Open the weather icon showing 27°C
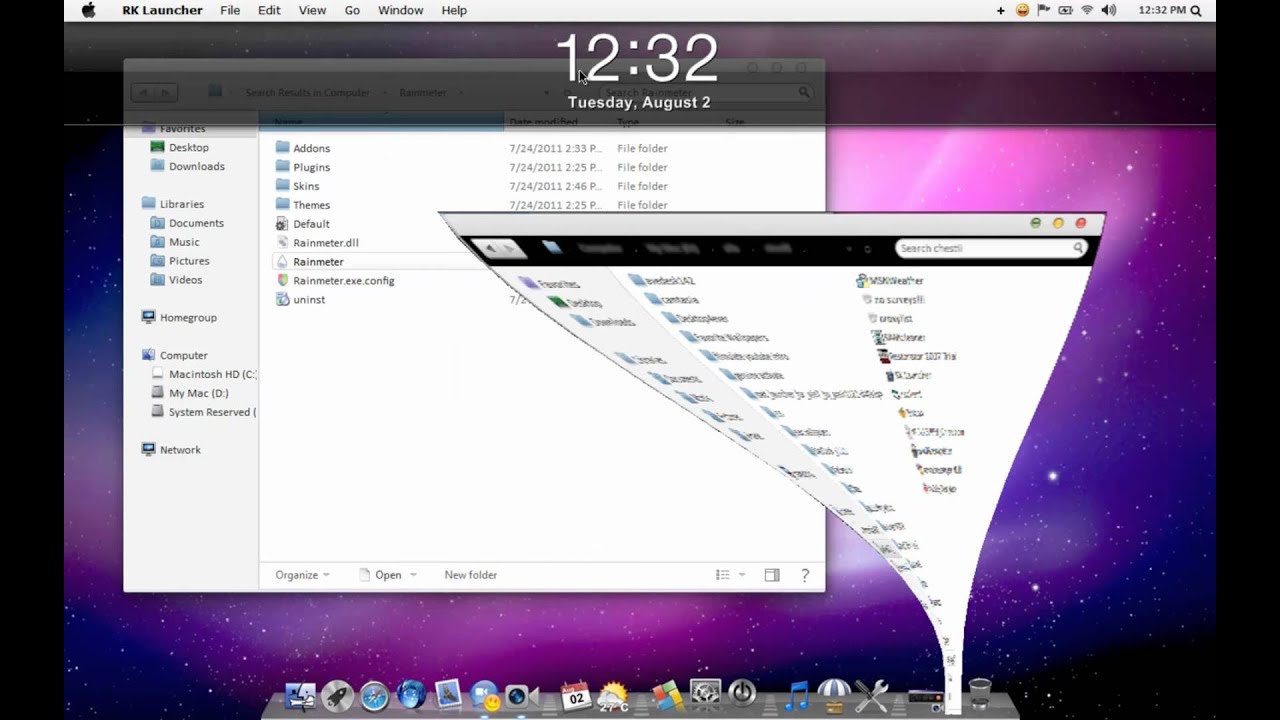The width and height of the screenshot is (1280, 720). pyautogui.click(x=611, y=697)
